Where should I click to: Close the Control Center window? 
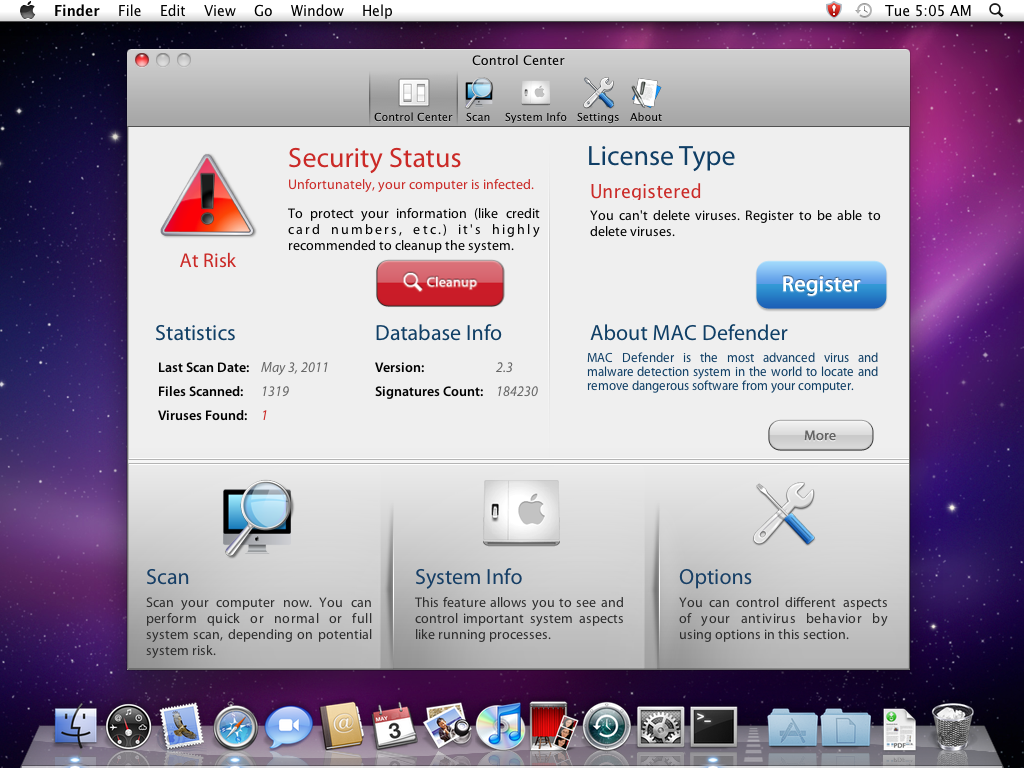(x=142, y=60)
